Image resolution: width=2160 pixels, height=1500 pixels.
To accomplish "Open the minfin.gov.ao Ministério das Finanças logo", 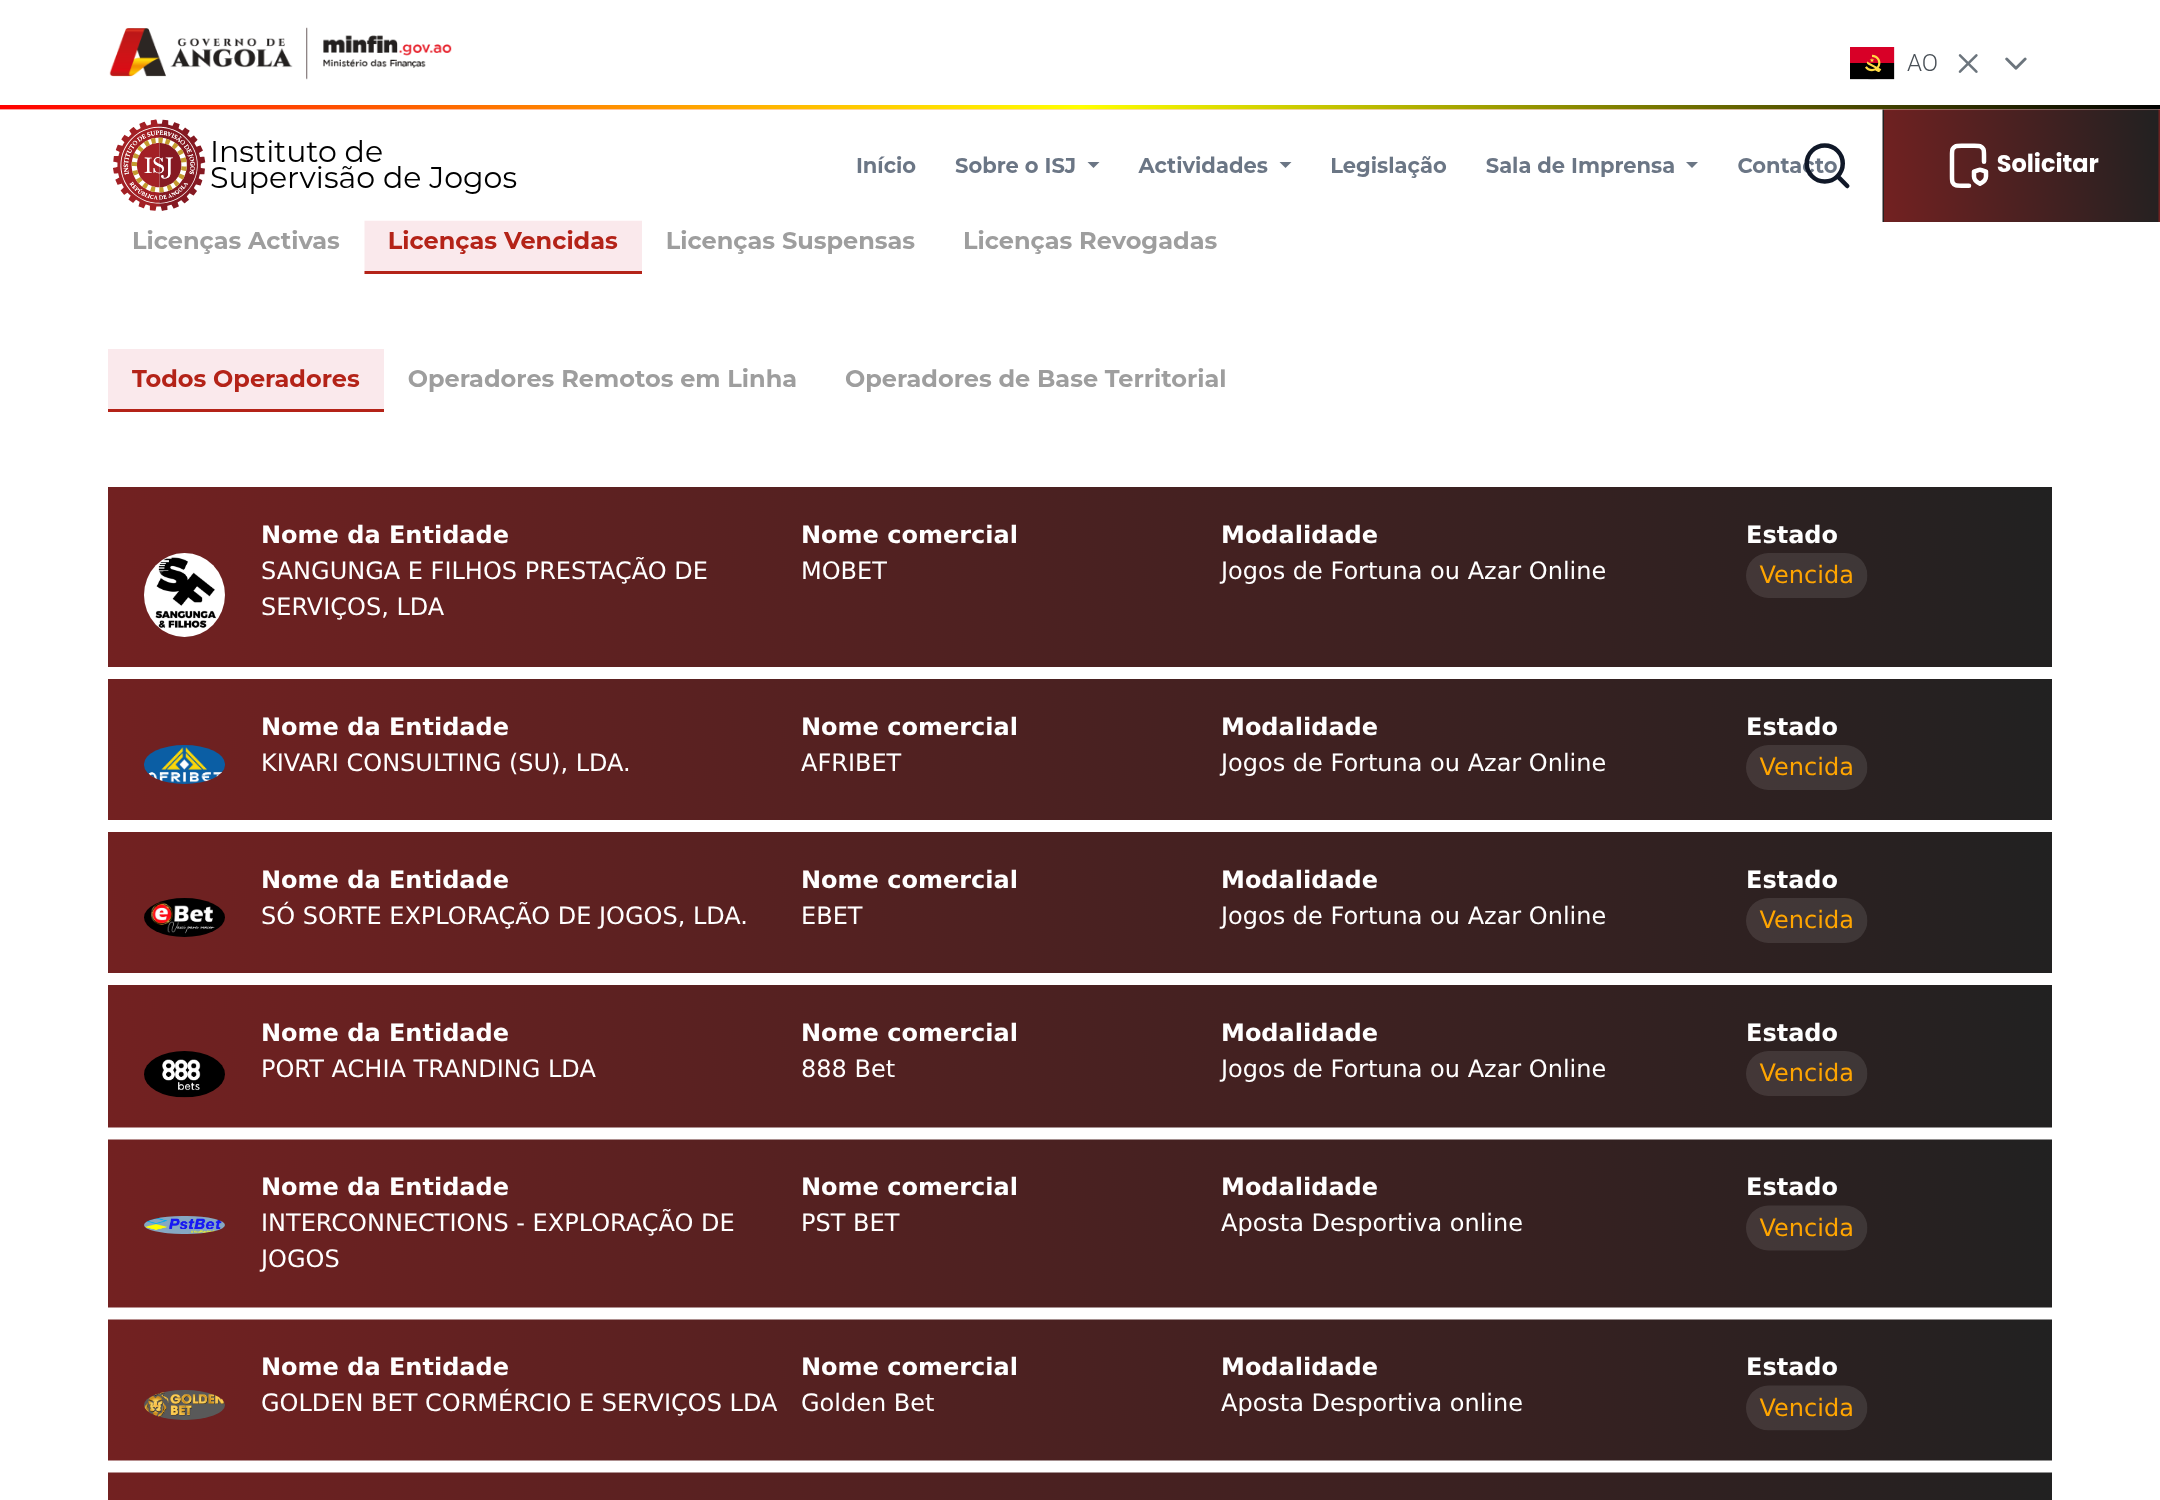I will [x=387, y=52].
